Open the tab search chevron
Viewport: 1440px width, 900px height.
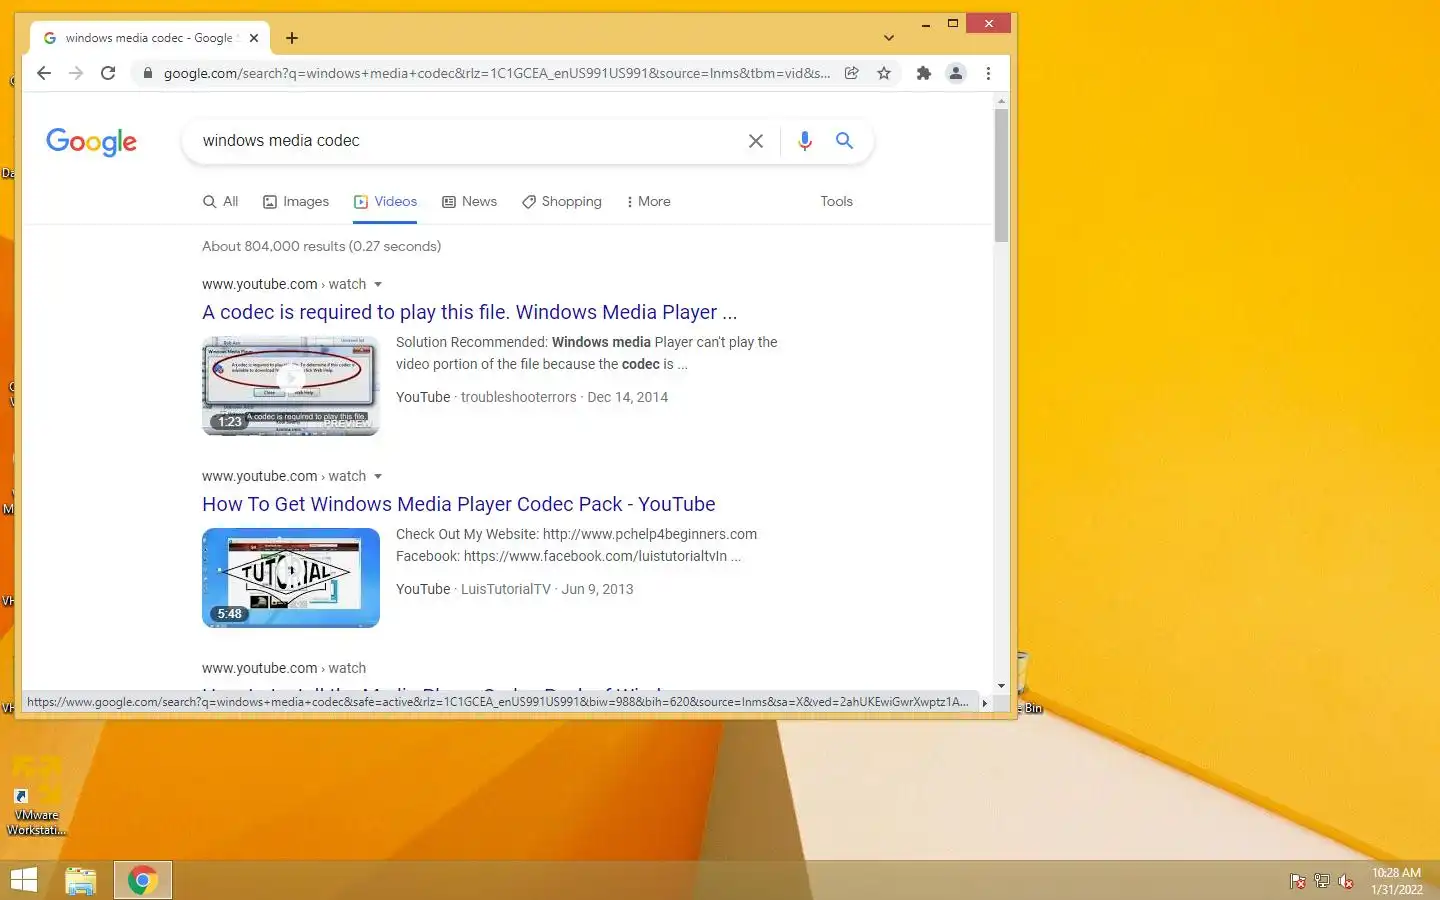click(x=889, y=38)
